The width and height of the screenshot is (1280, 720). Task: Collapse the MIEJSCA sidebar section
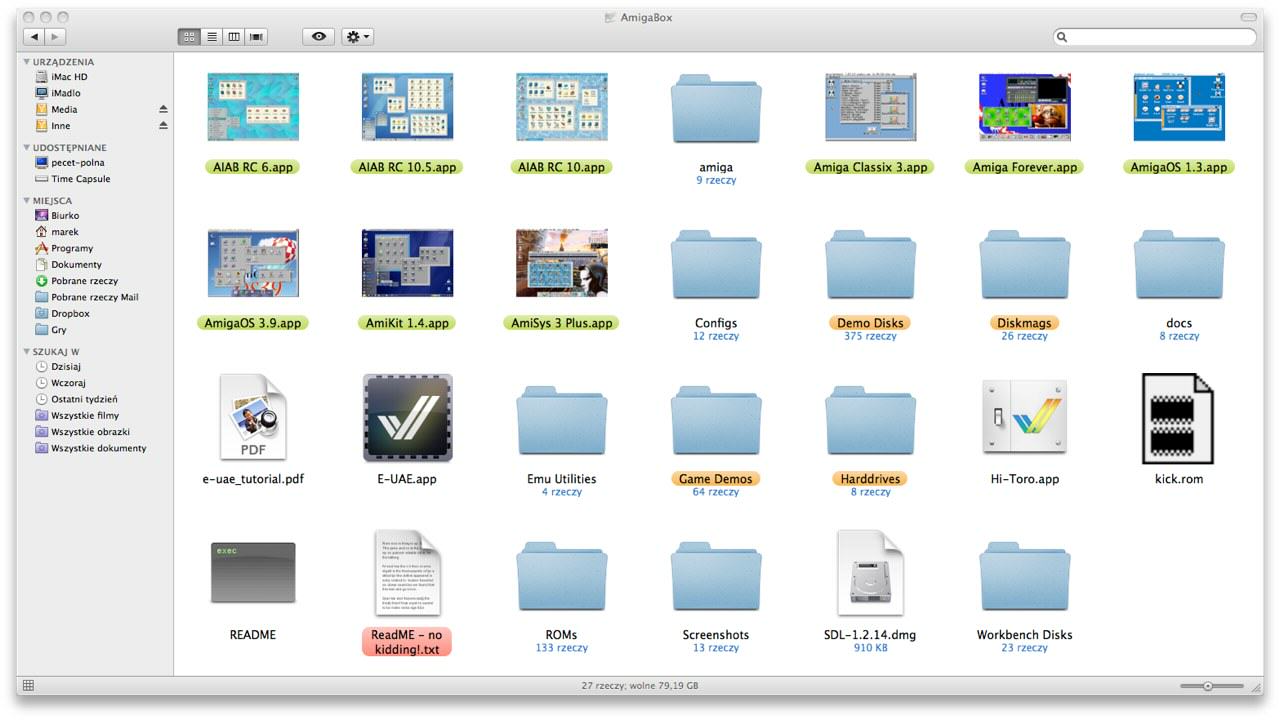click(27, 201)
